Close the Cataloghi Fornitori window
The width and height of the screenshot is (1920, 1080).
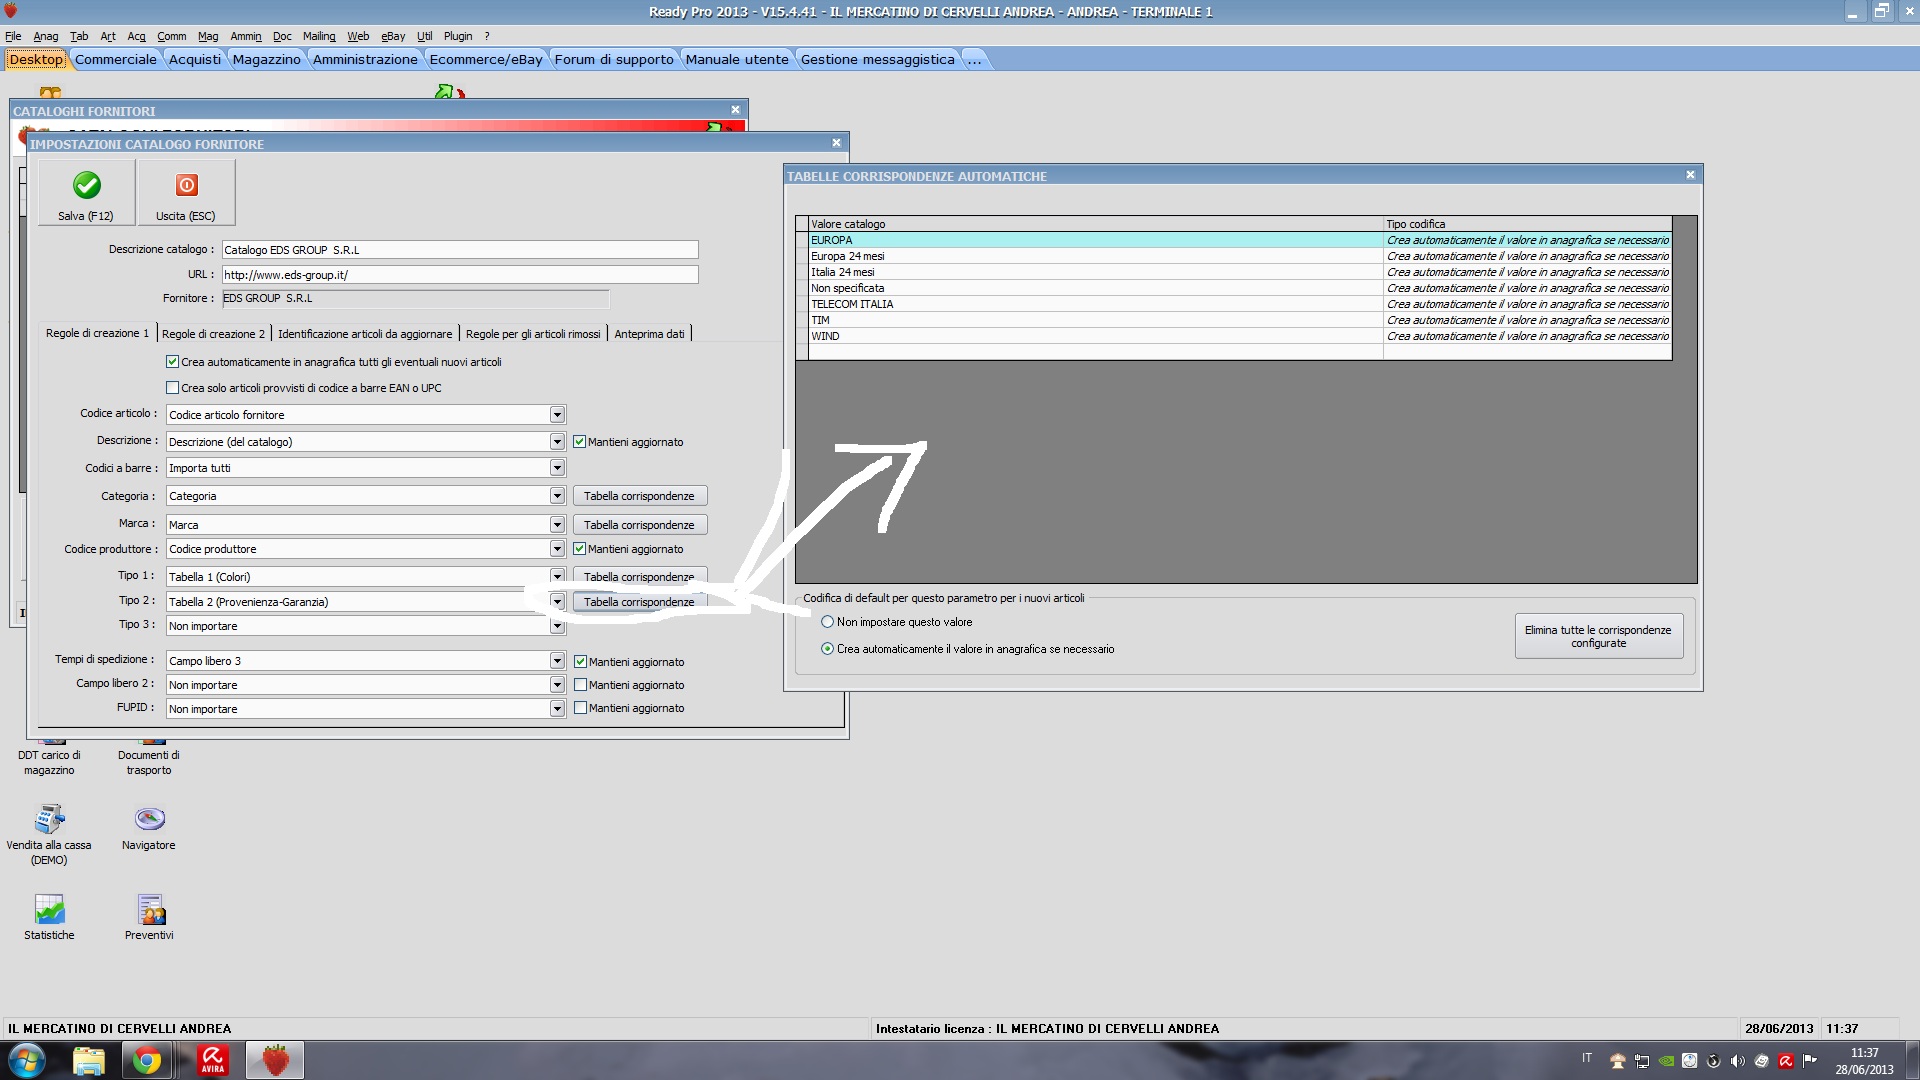tap(735, 110)
